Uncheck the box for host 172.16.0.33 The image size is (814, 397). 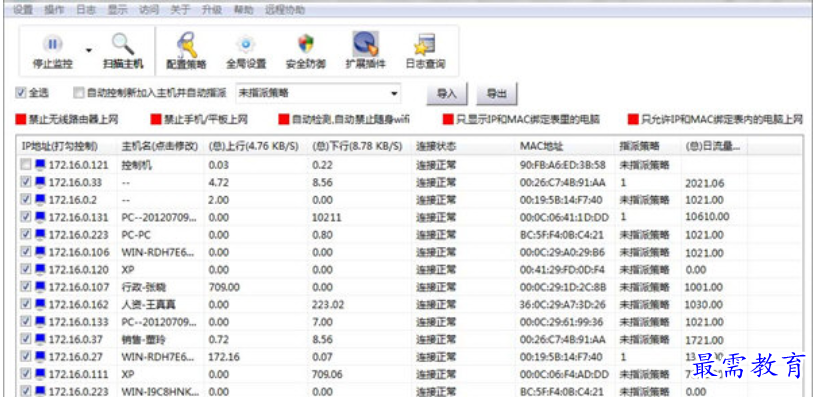point(26,182)
